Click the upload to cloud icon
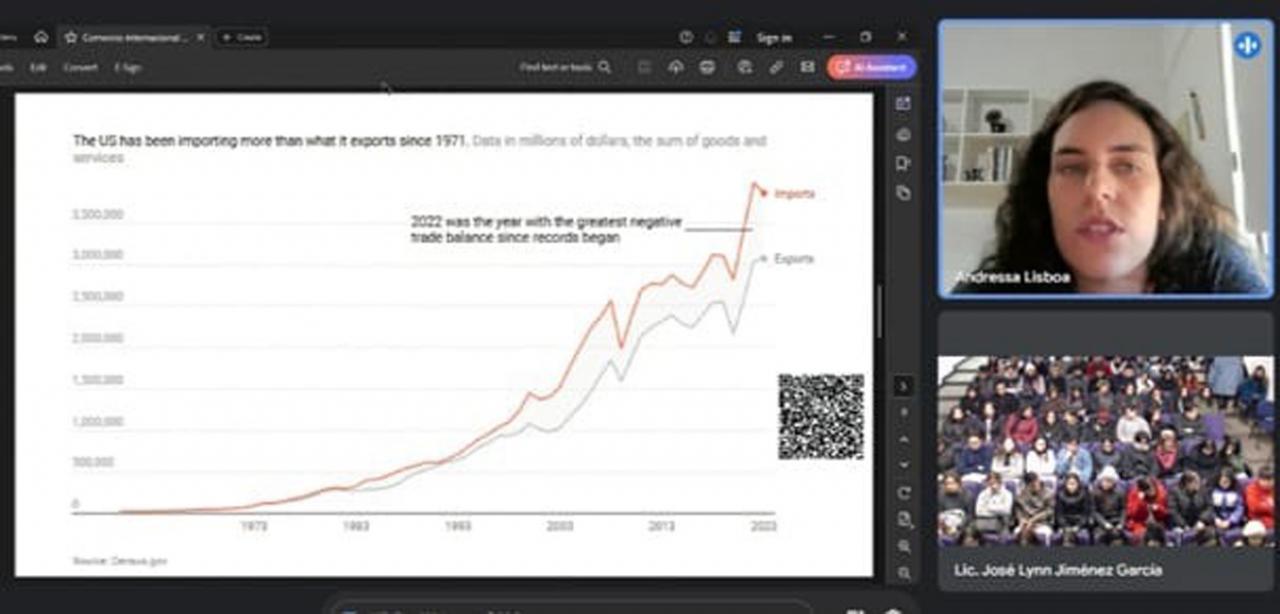The width and height of the screenshot is (1280, 614). coord(675,67)
